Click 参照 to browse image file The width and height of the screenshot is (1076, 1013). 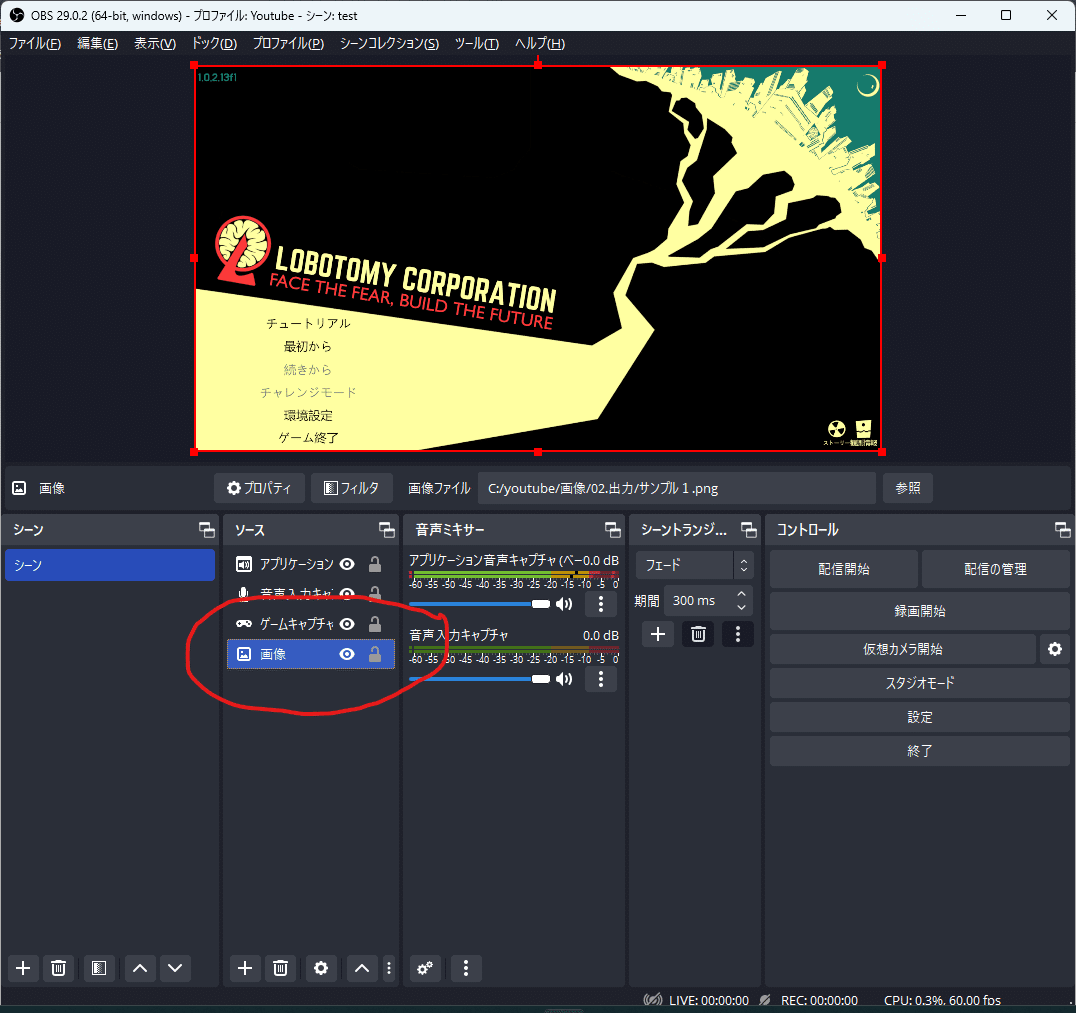click(x=908, y=488)
